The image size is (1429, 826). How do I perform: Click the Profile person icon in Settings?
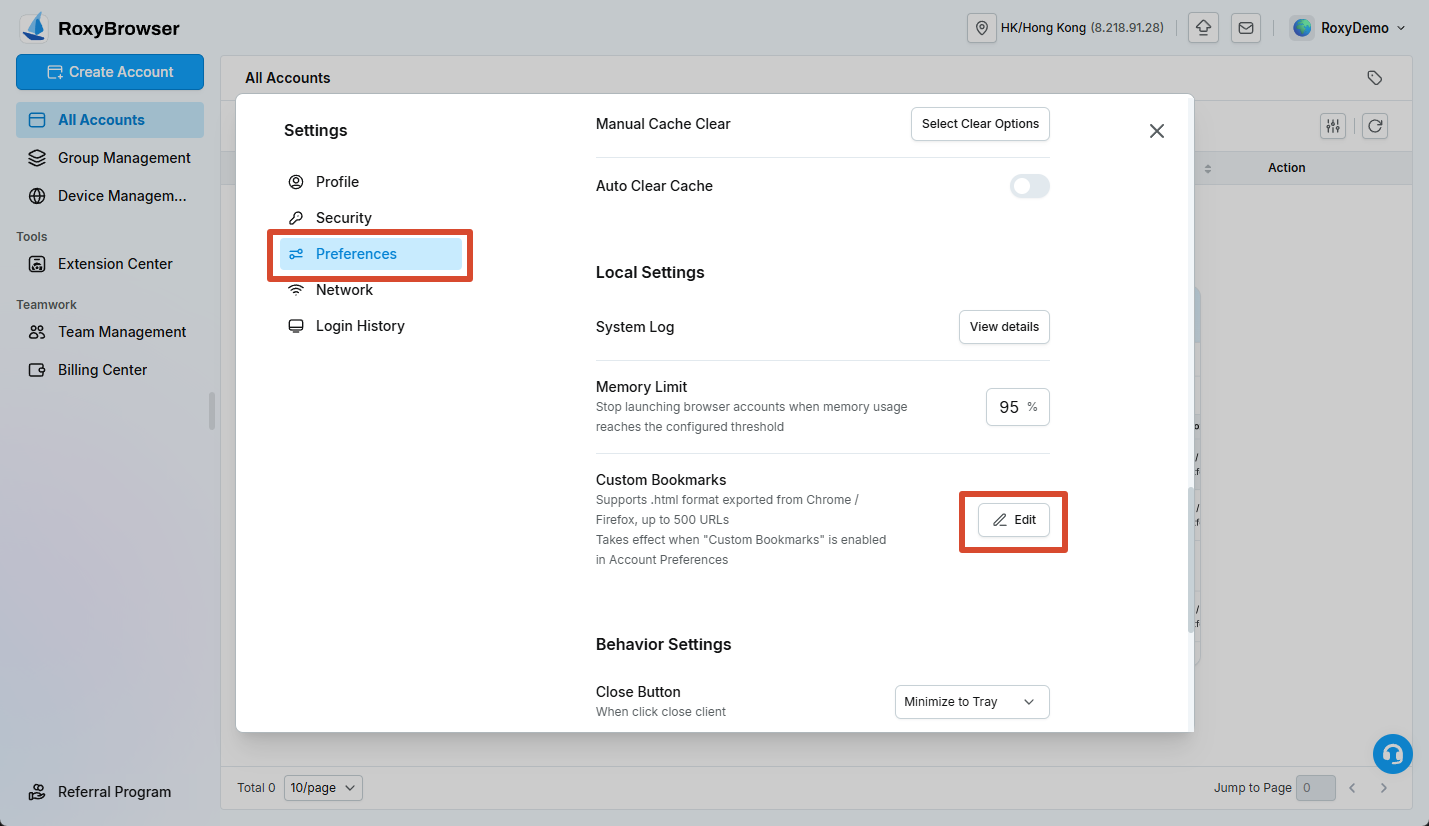296,182
